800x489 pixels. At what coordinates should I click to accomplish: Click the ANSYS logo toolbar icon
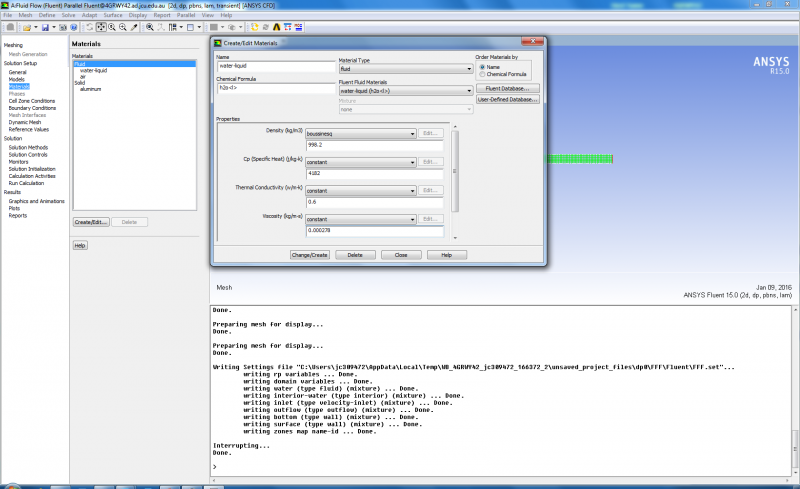point(277,27)
